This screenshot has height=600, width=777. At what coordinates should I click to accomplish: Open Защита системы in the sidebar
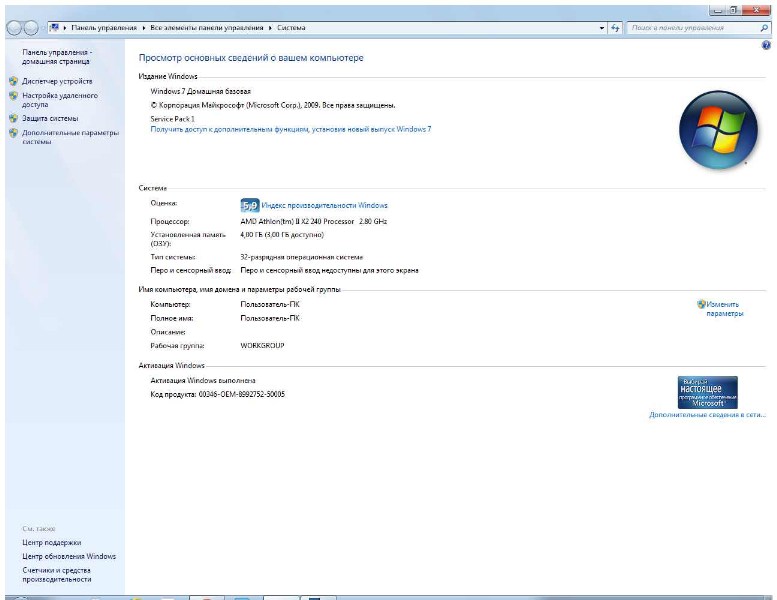pos(50,118)
